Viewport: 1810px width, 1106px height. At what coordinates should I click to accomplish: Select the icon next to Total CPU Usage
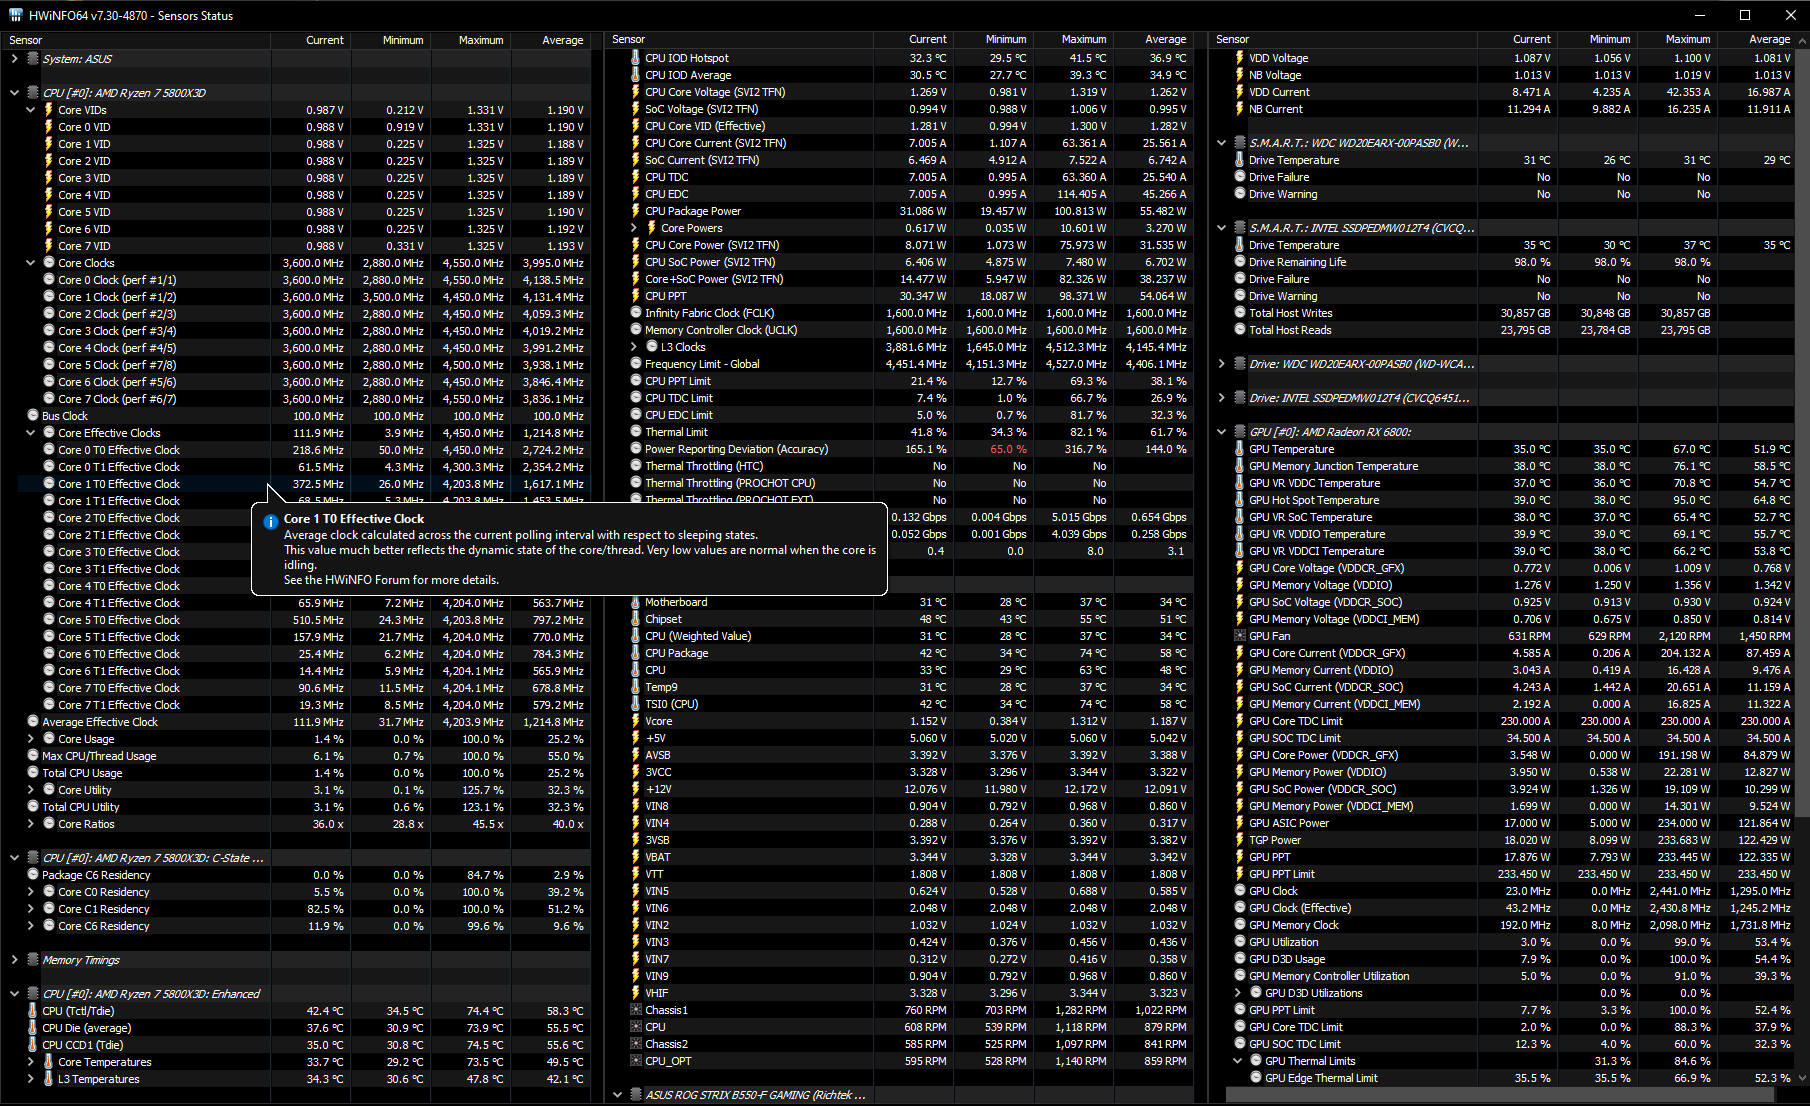(x=33, y=773)
